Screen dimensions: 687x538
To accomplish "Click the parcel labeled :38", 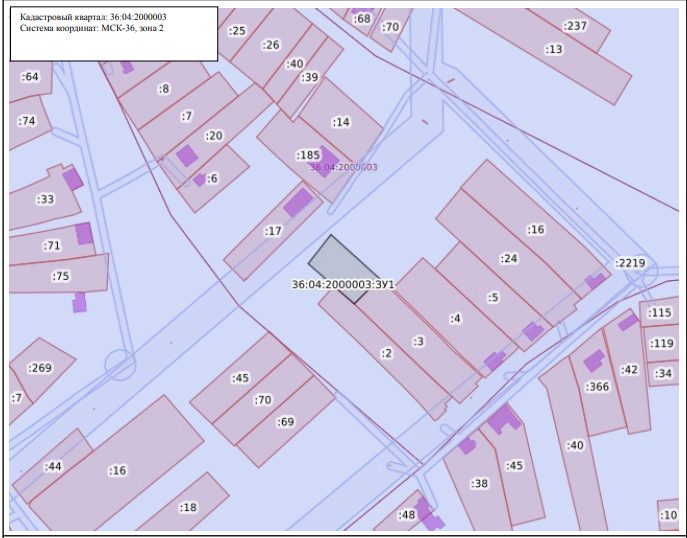I will [478, 483].
